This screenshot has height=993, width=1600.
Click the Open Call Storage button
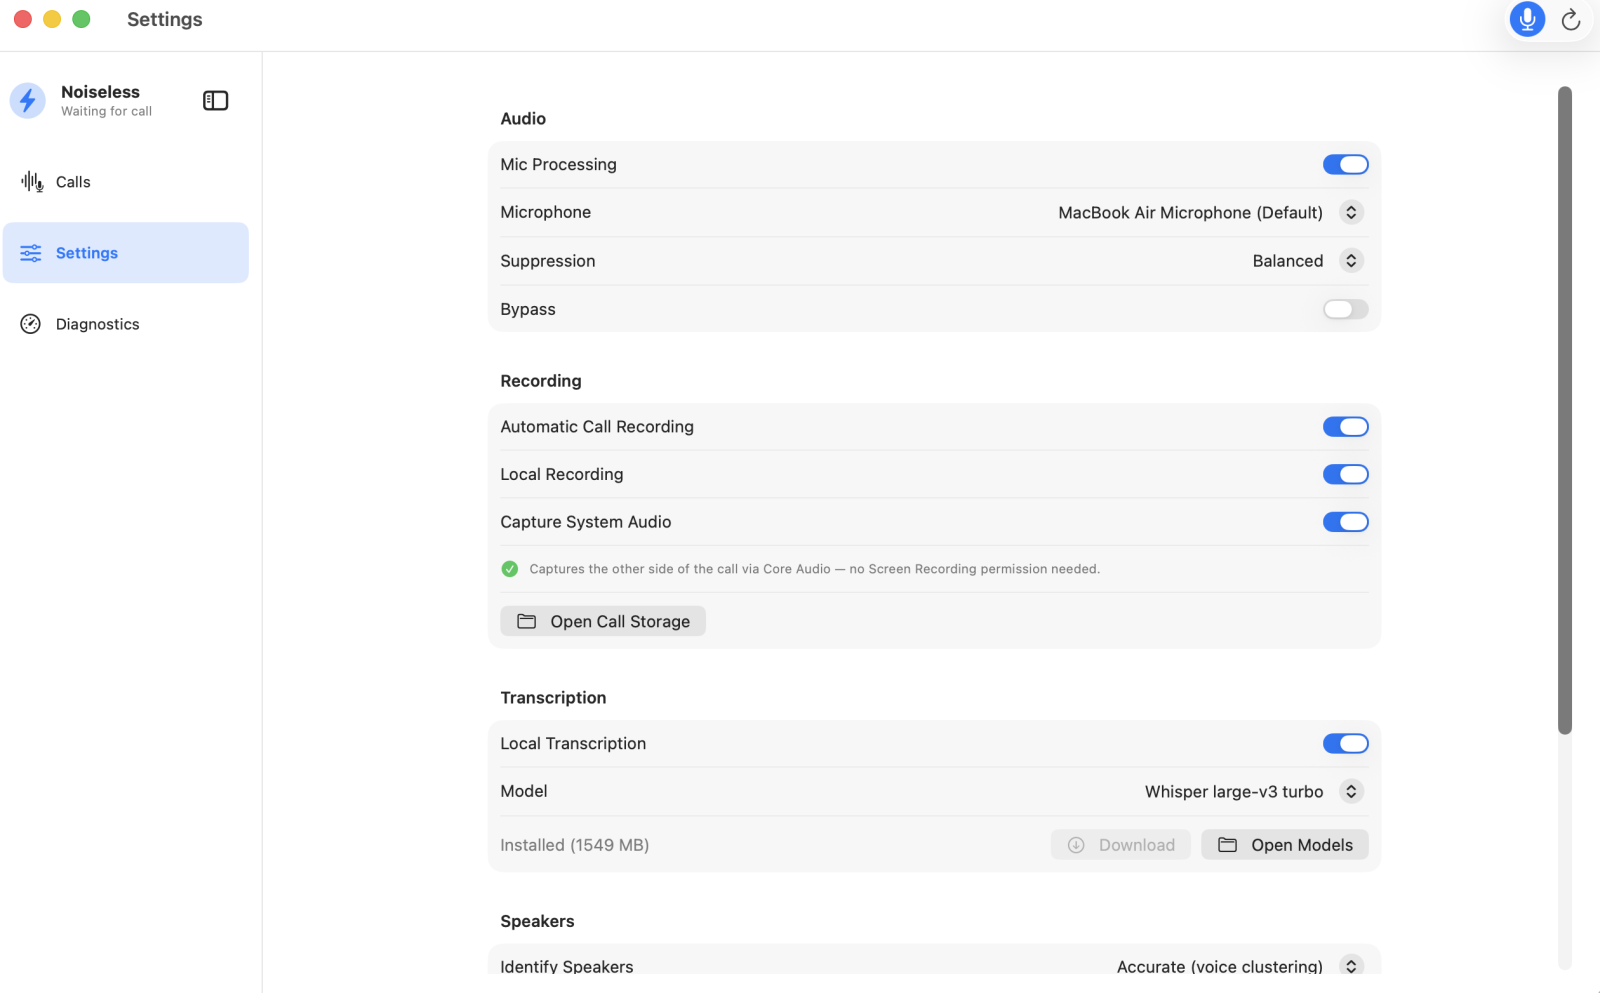pyautogui.click(x=603, y=621)
